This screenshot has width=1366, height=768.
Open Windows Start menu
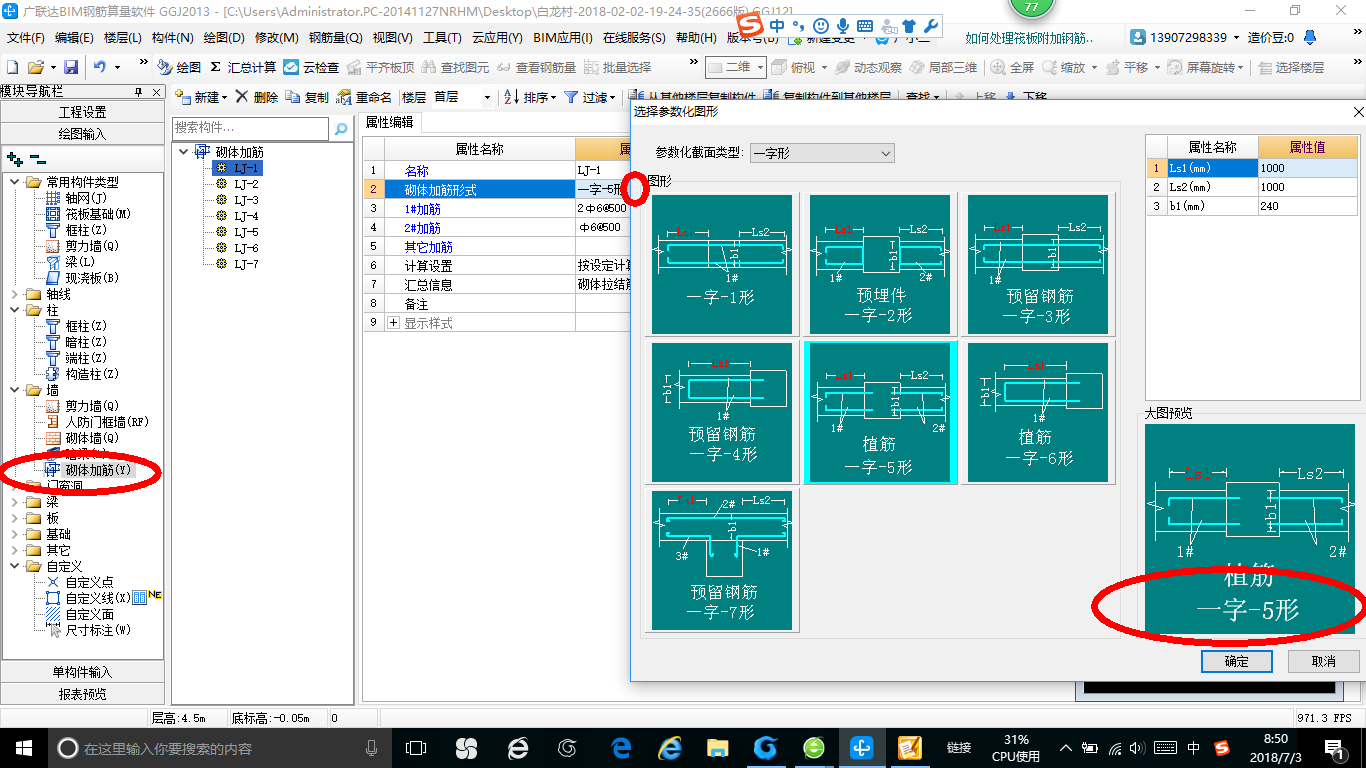tap(23, 747)
